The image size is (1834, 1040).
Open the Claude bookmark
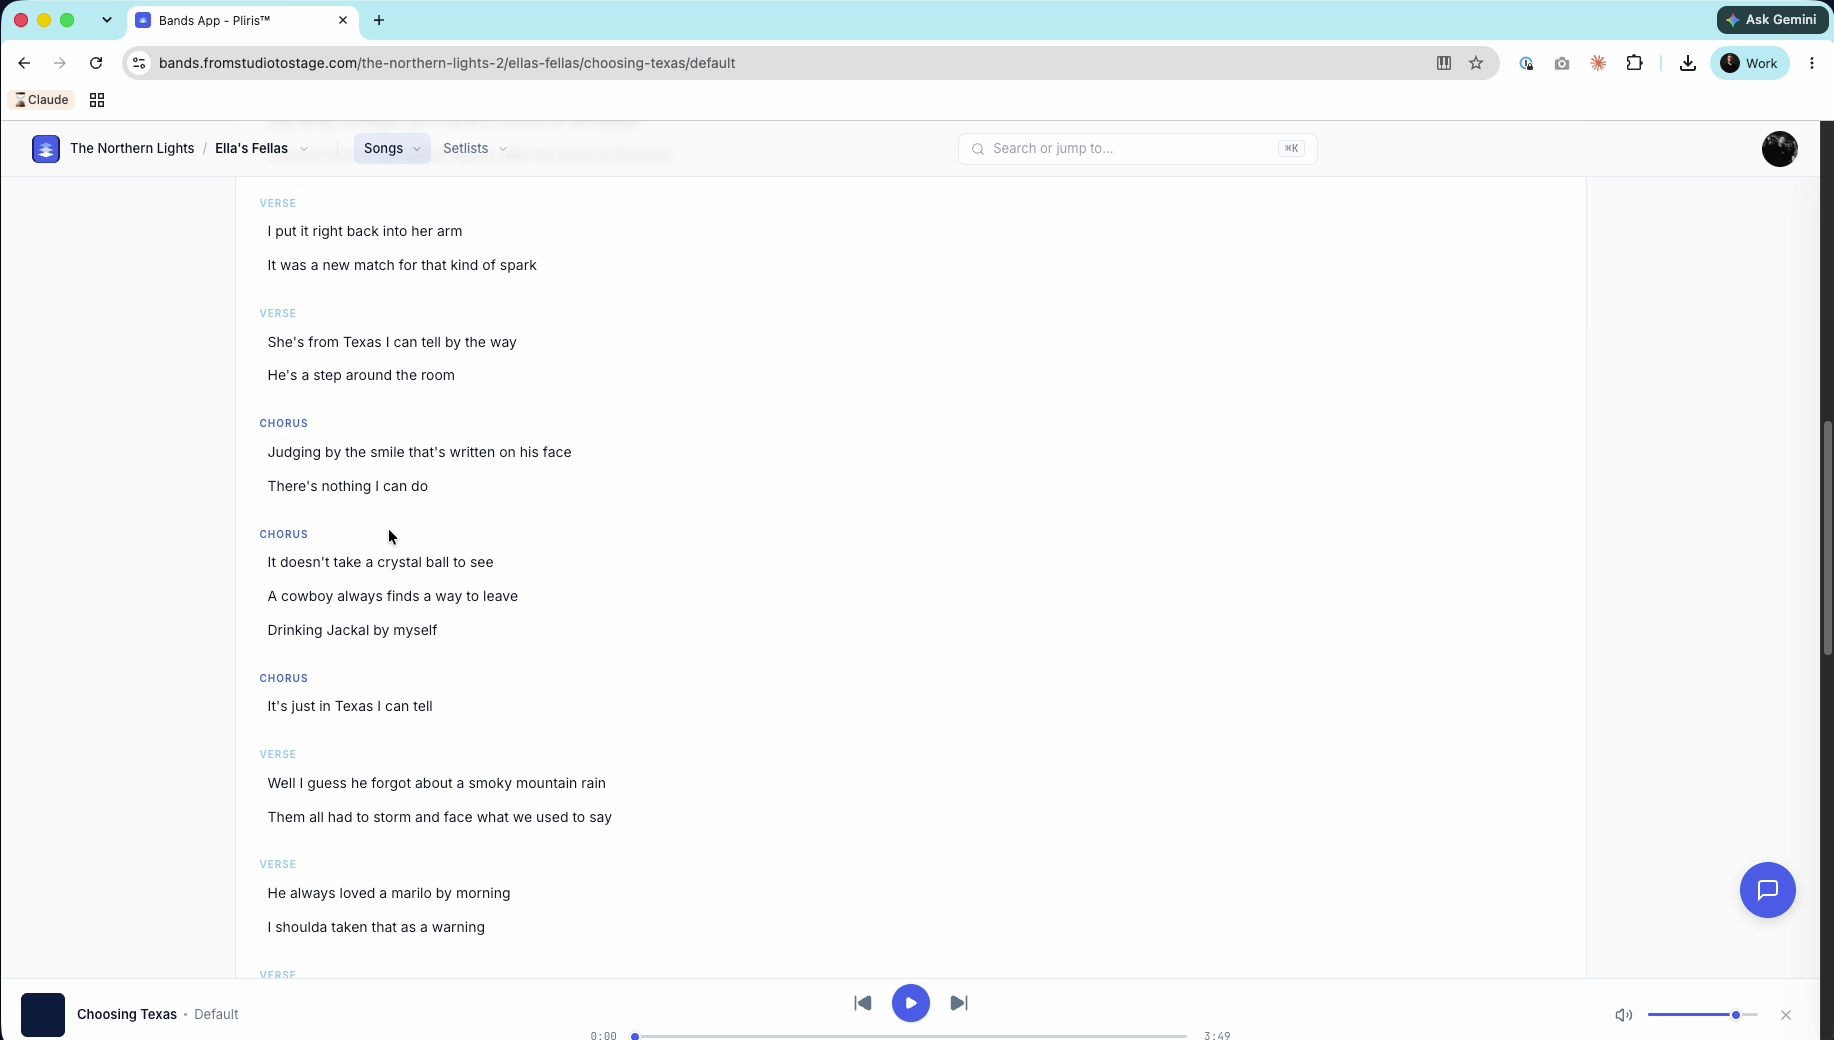click(42, 100)
